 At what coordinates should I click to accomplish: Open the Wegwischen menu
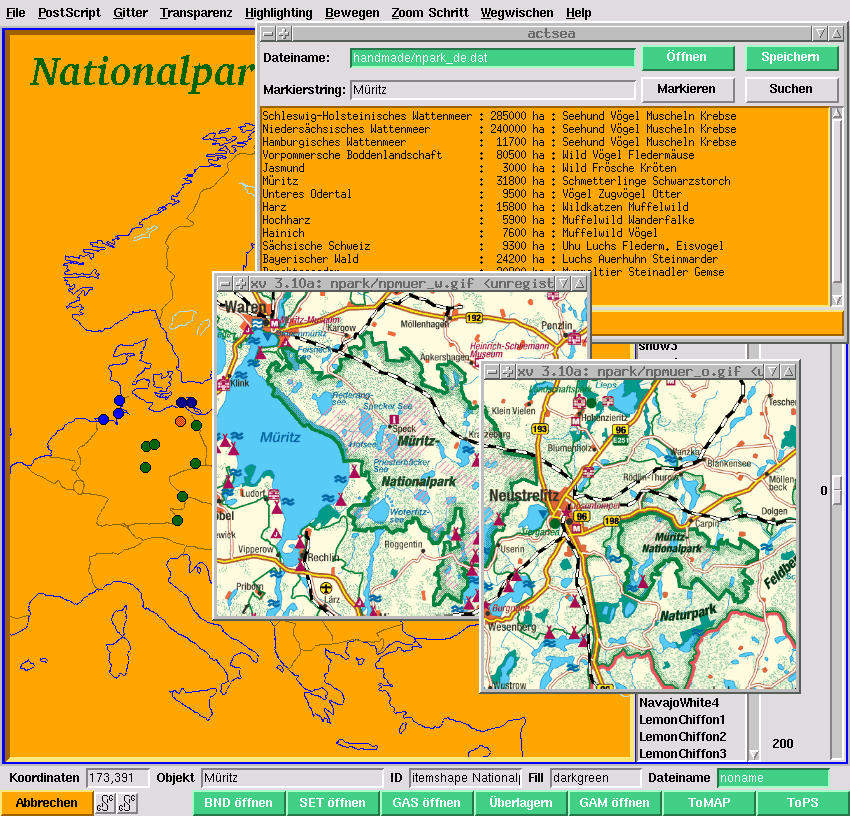click(517, 12)
